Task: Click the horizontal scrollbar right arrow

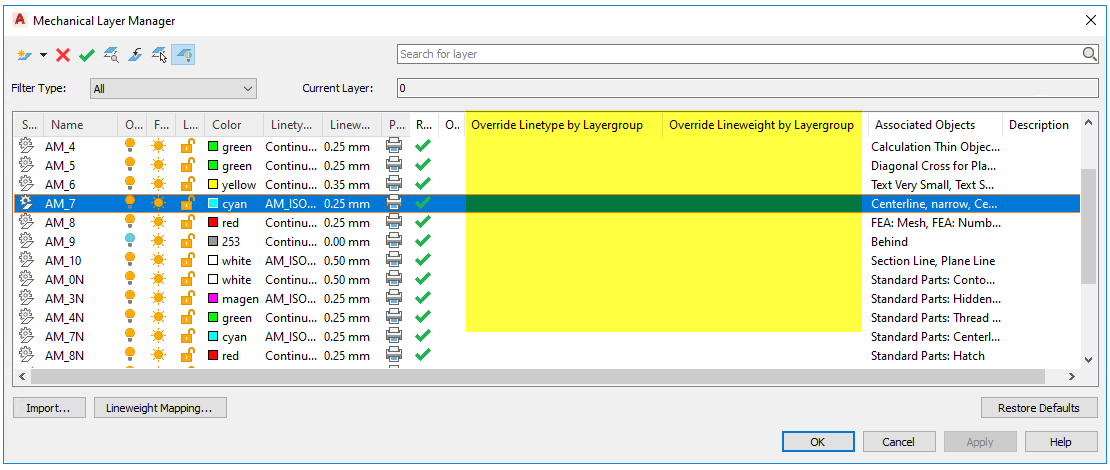Action: pyautogui.click(x=1072, y=376)
